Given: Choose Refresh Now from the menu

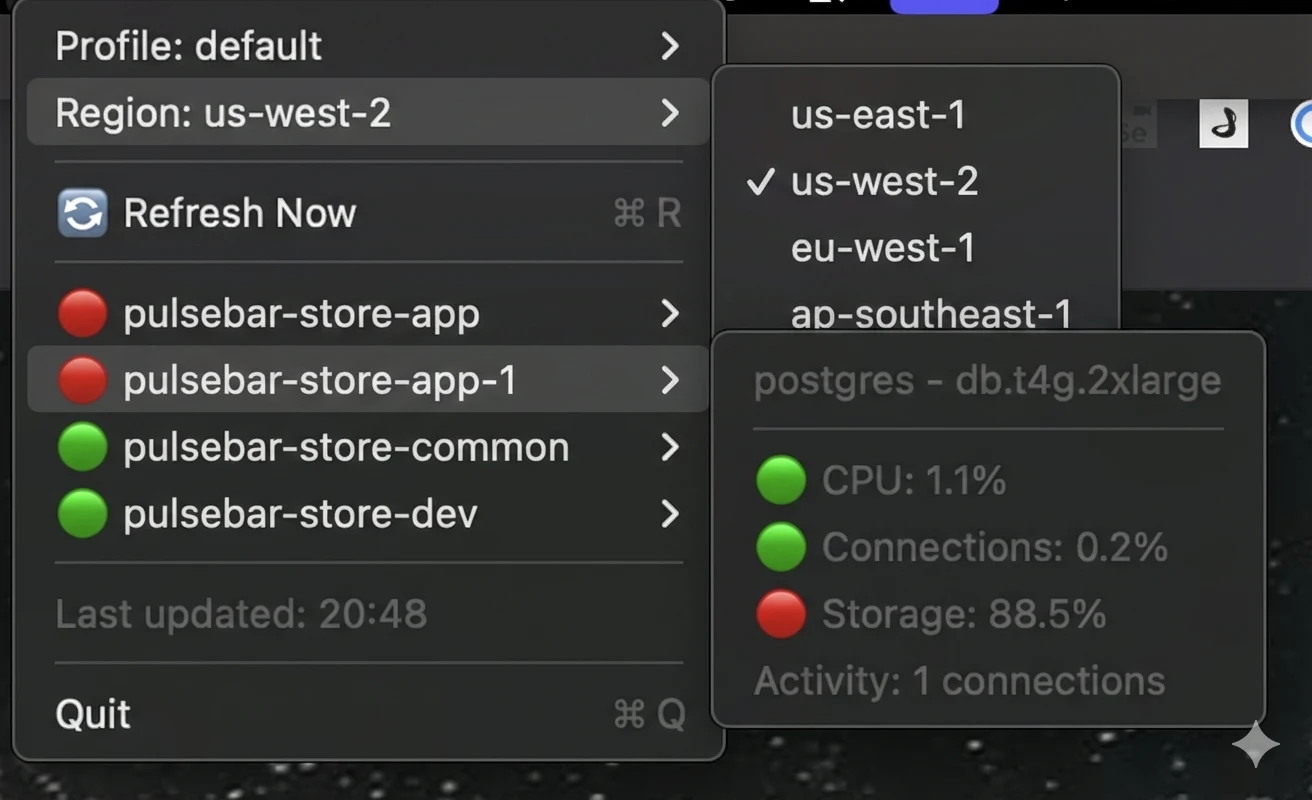Looking at the screenshot, I should pyautogui.click(x=368, y=213).
